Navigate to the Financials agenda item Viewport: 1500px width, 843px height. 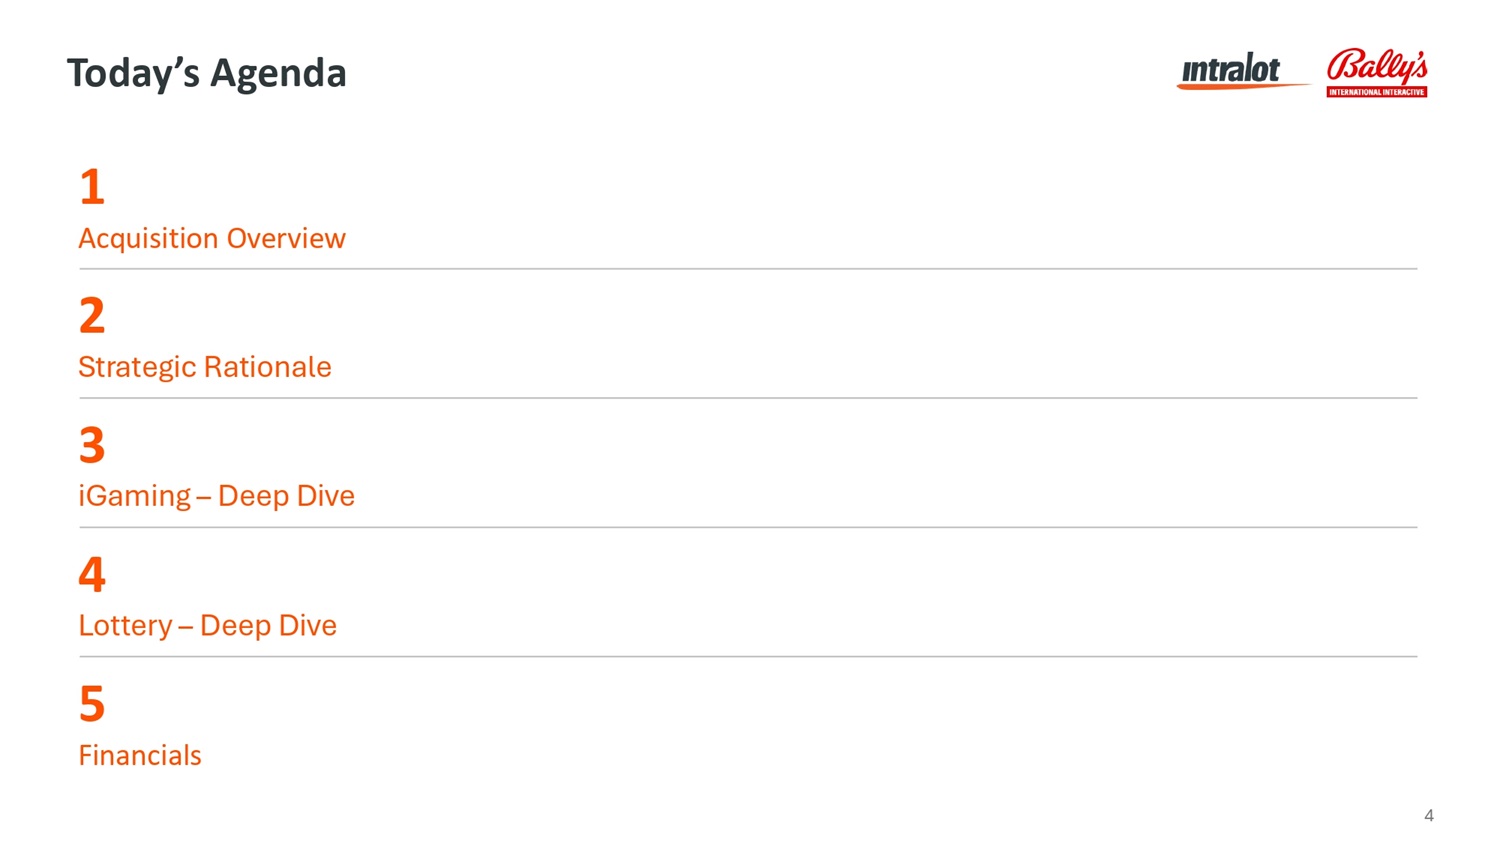[140, 755]
